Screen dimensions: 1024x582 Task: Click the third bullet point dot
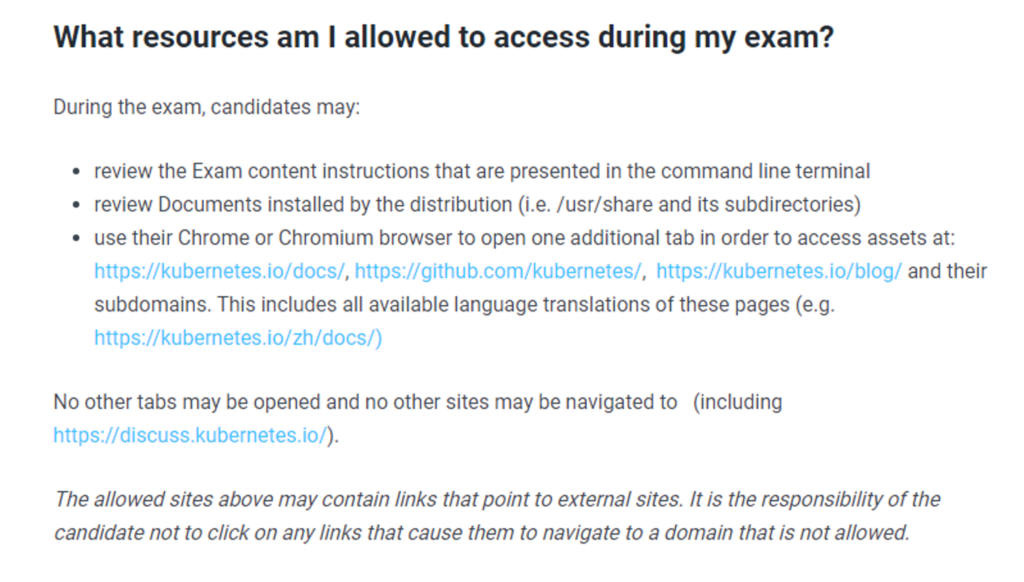78,239
